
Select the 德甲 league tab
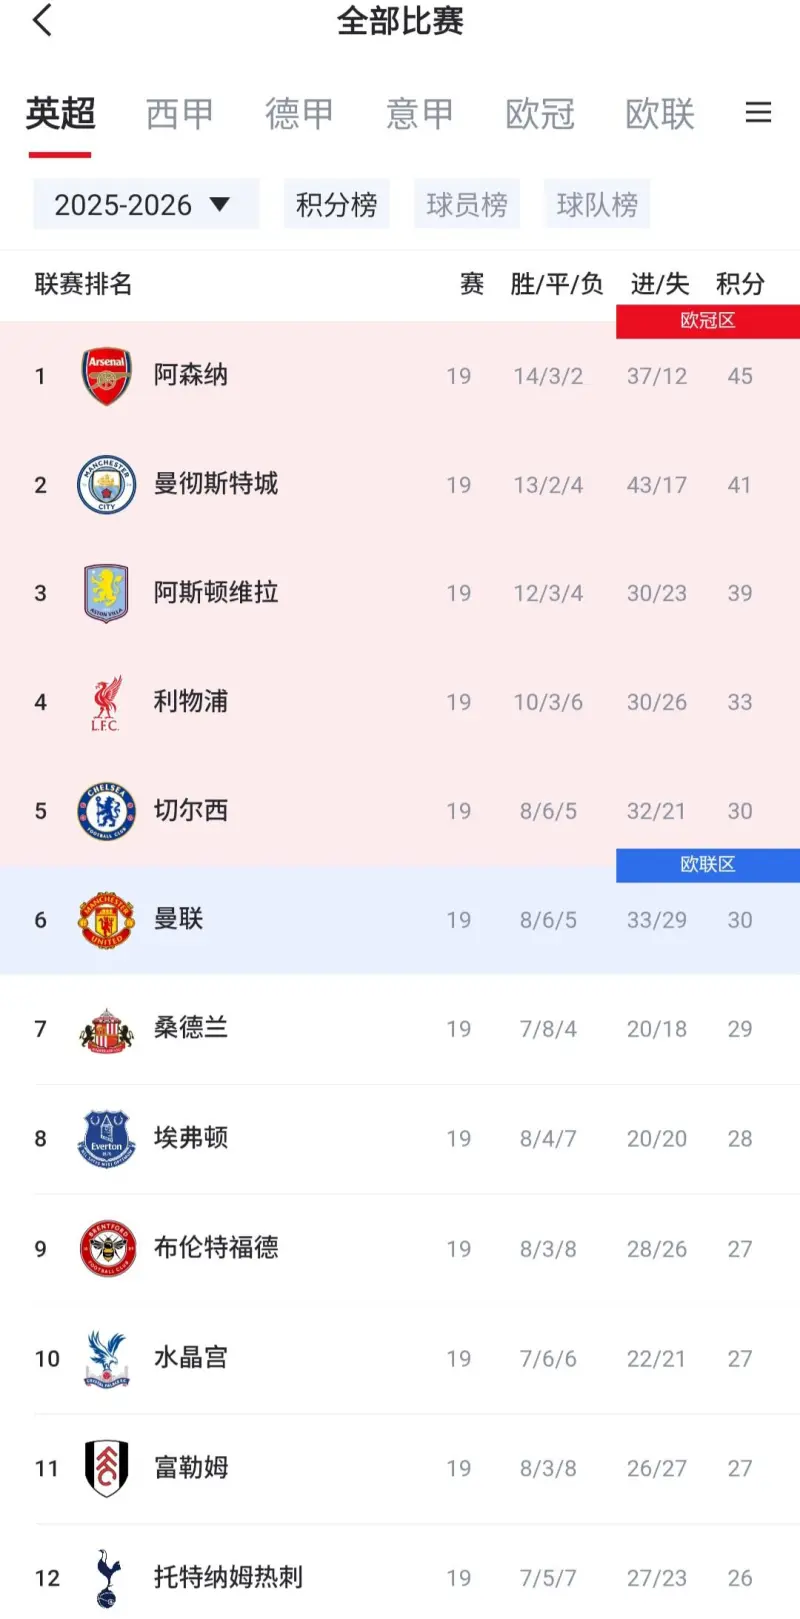pos(299,114)
